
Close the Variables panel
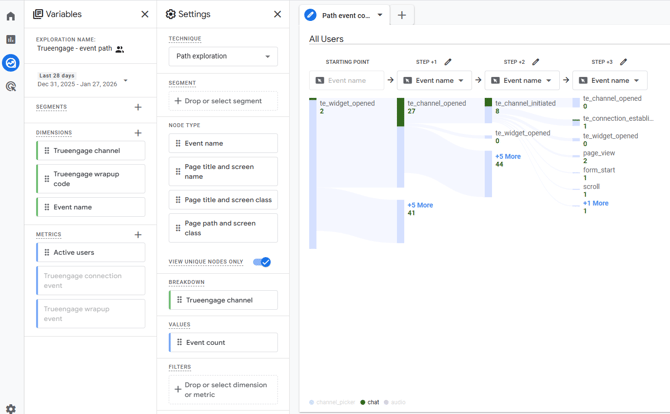click(145, 15)
